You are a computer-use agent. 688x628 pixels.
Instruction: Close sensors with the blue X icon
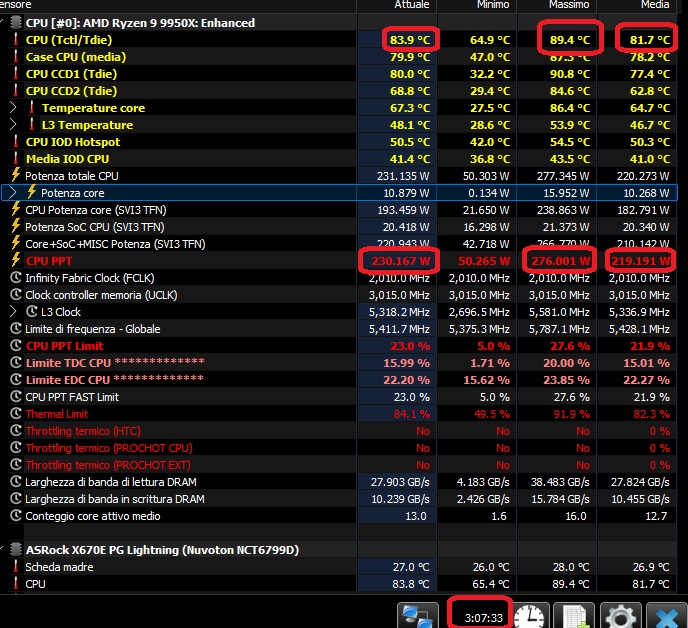pos(666,616)
